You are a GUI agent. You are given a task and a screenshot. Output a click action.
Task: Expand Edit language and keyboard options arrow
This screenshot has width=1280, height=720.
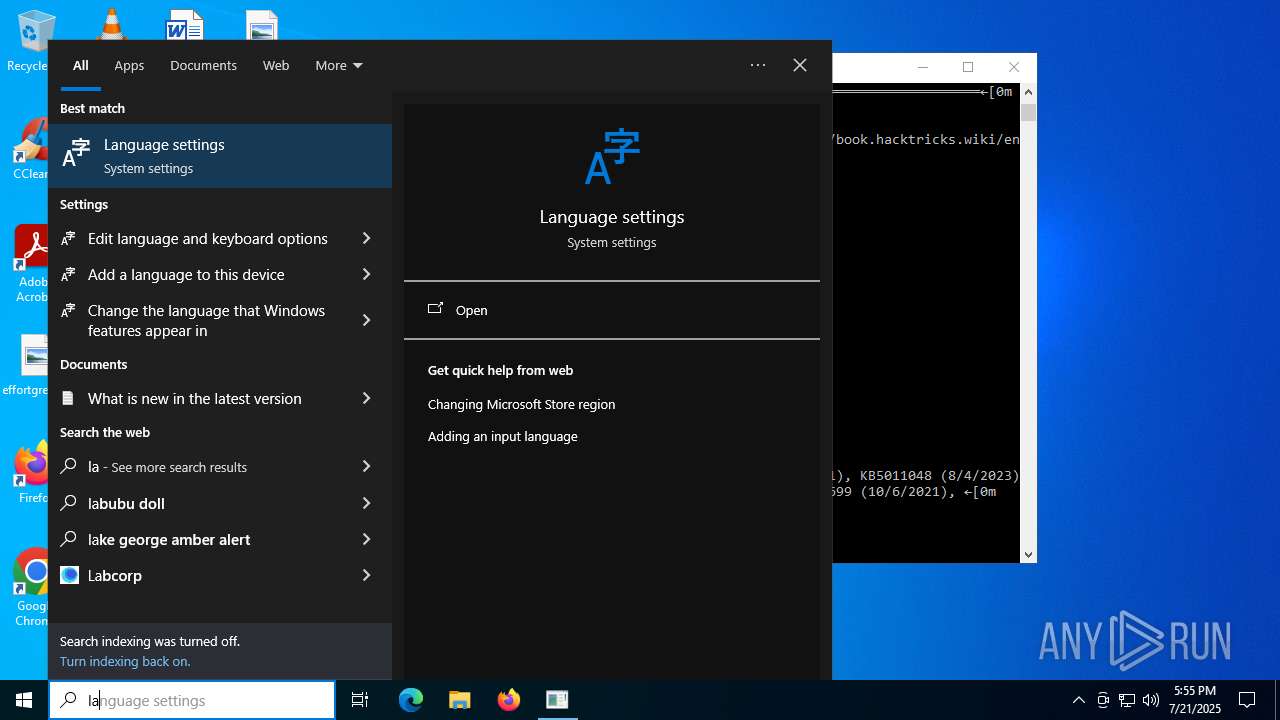pos(366,238)
